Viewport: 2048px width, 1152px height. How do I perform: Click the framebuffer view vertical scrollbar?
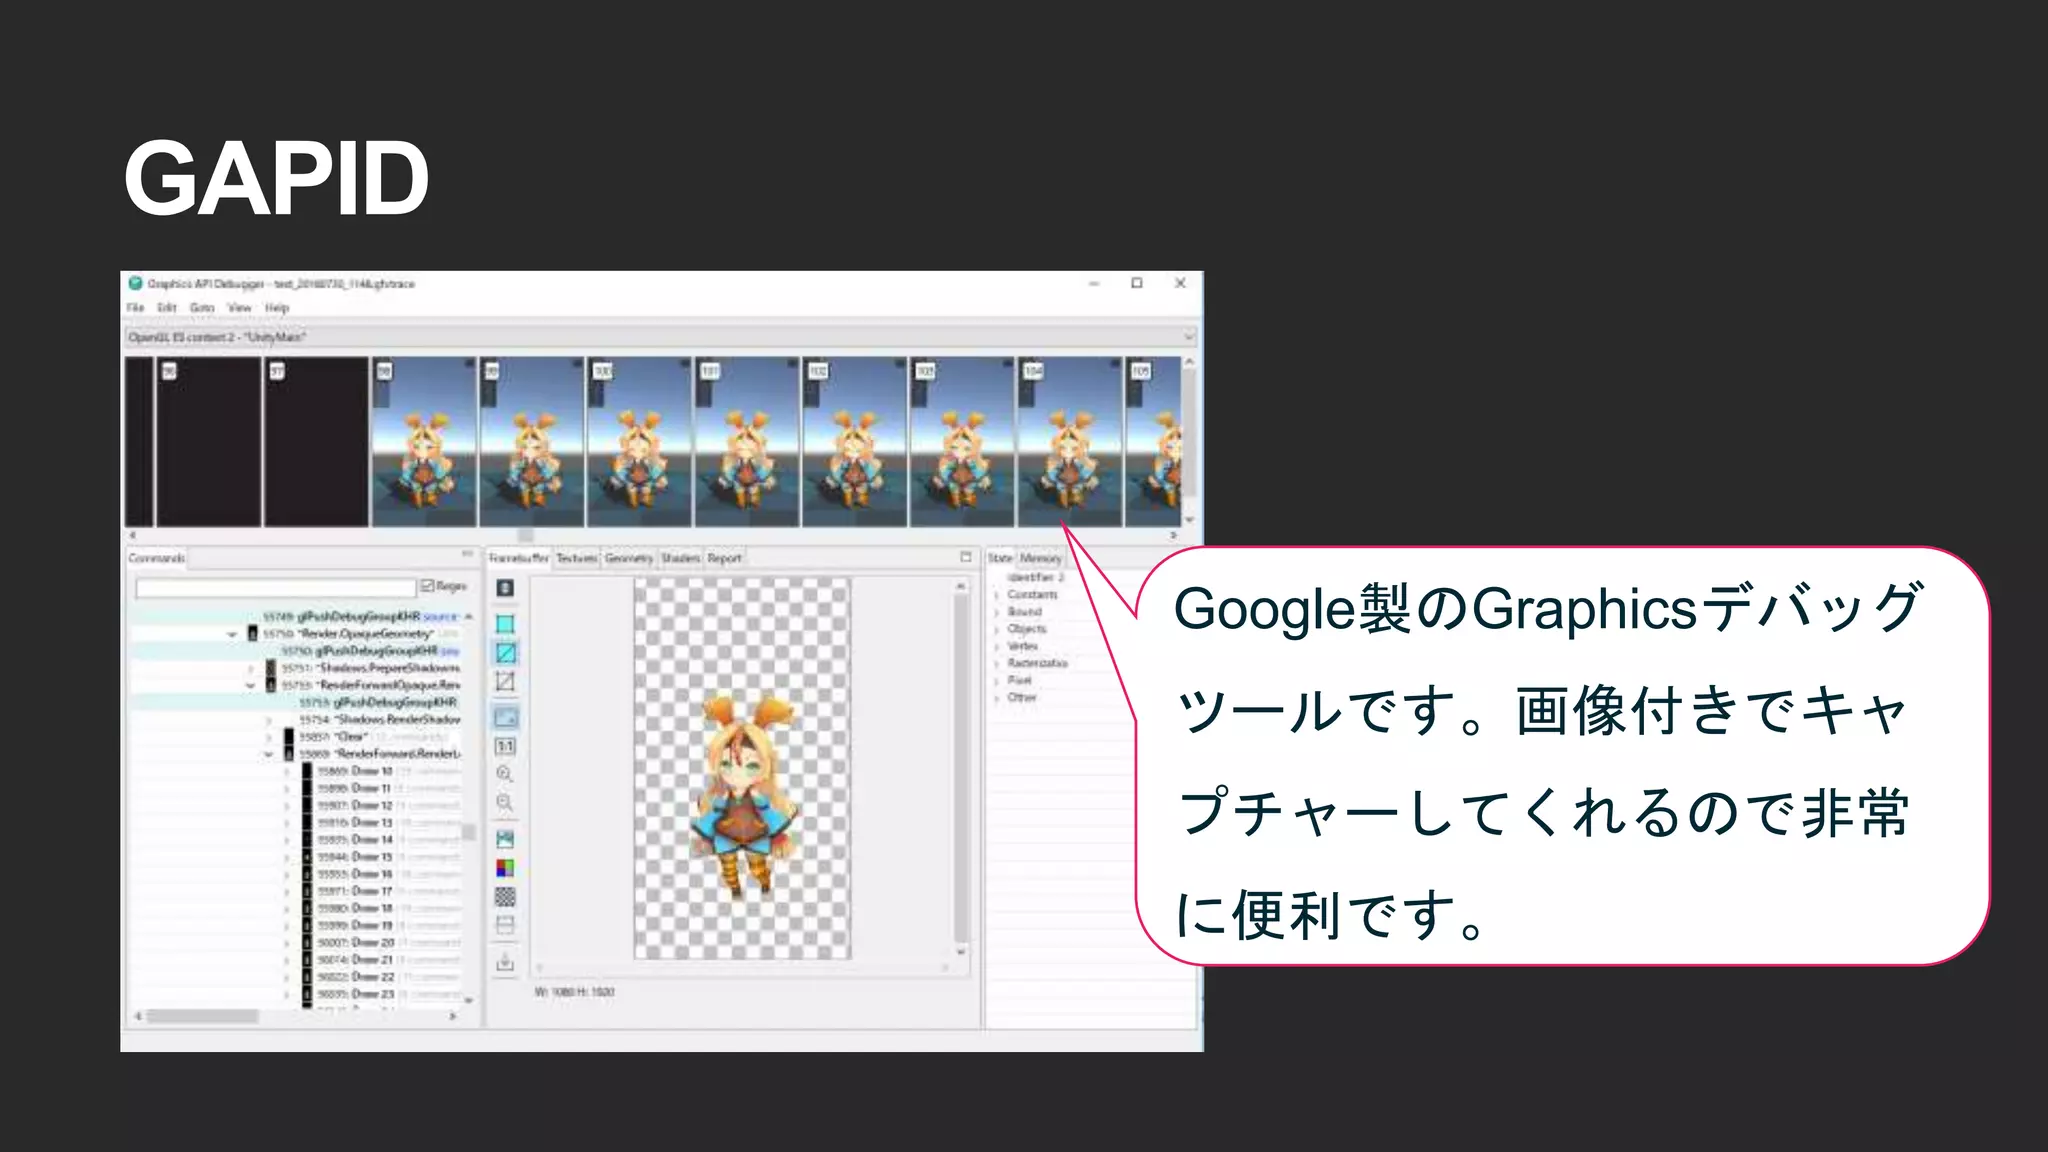tap(961, 770)
